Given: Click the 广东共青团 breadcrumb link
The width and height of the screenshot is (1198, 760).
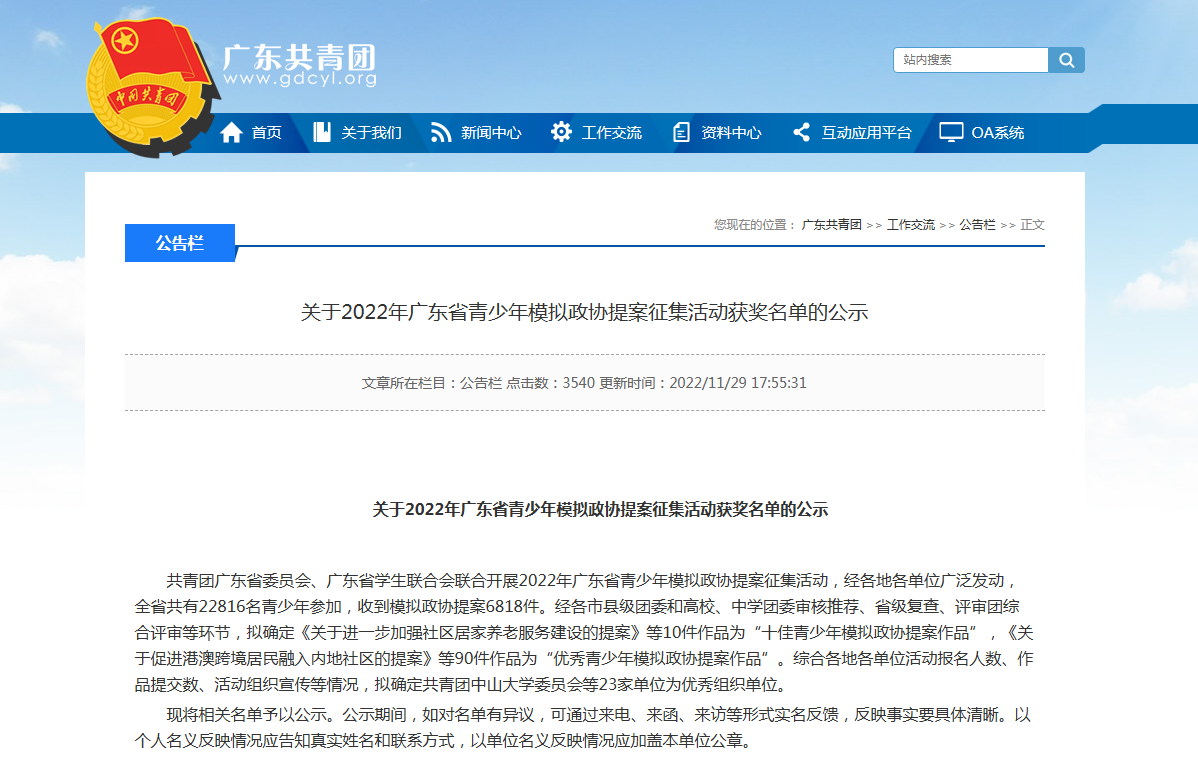Looking at the screenshot, I should [x=831, y=225].
